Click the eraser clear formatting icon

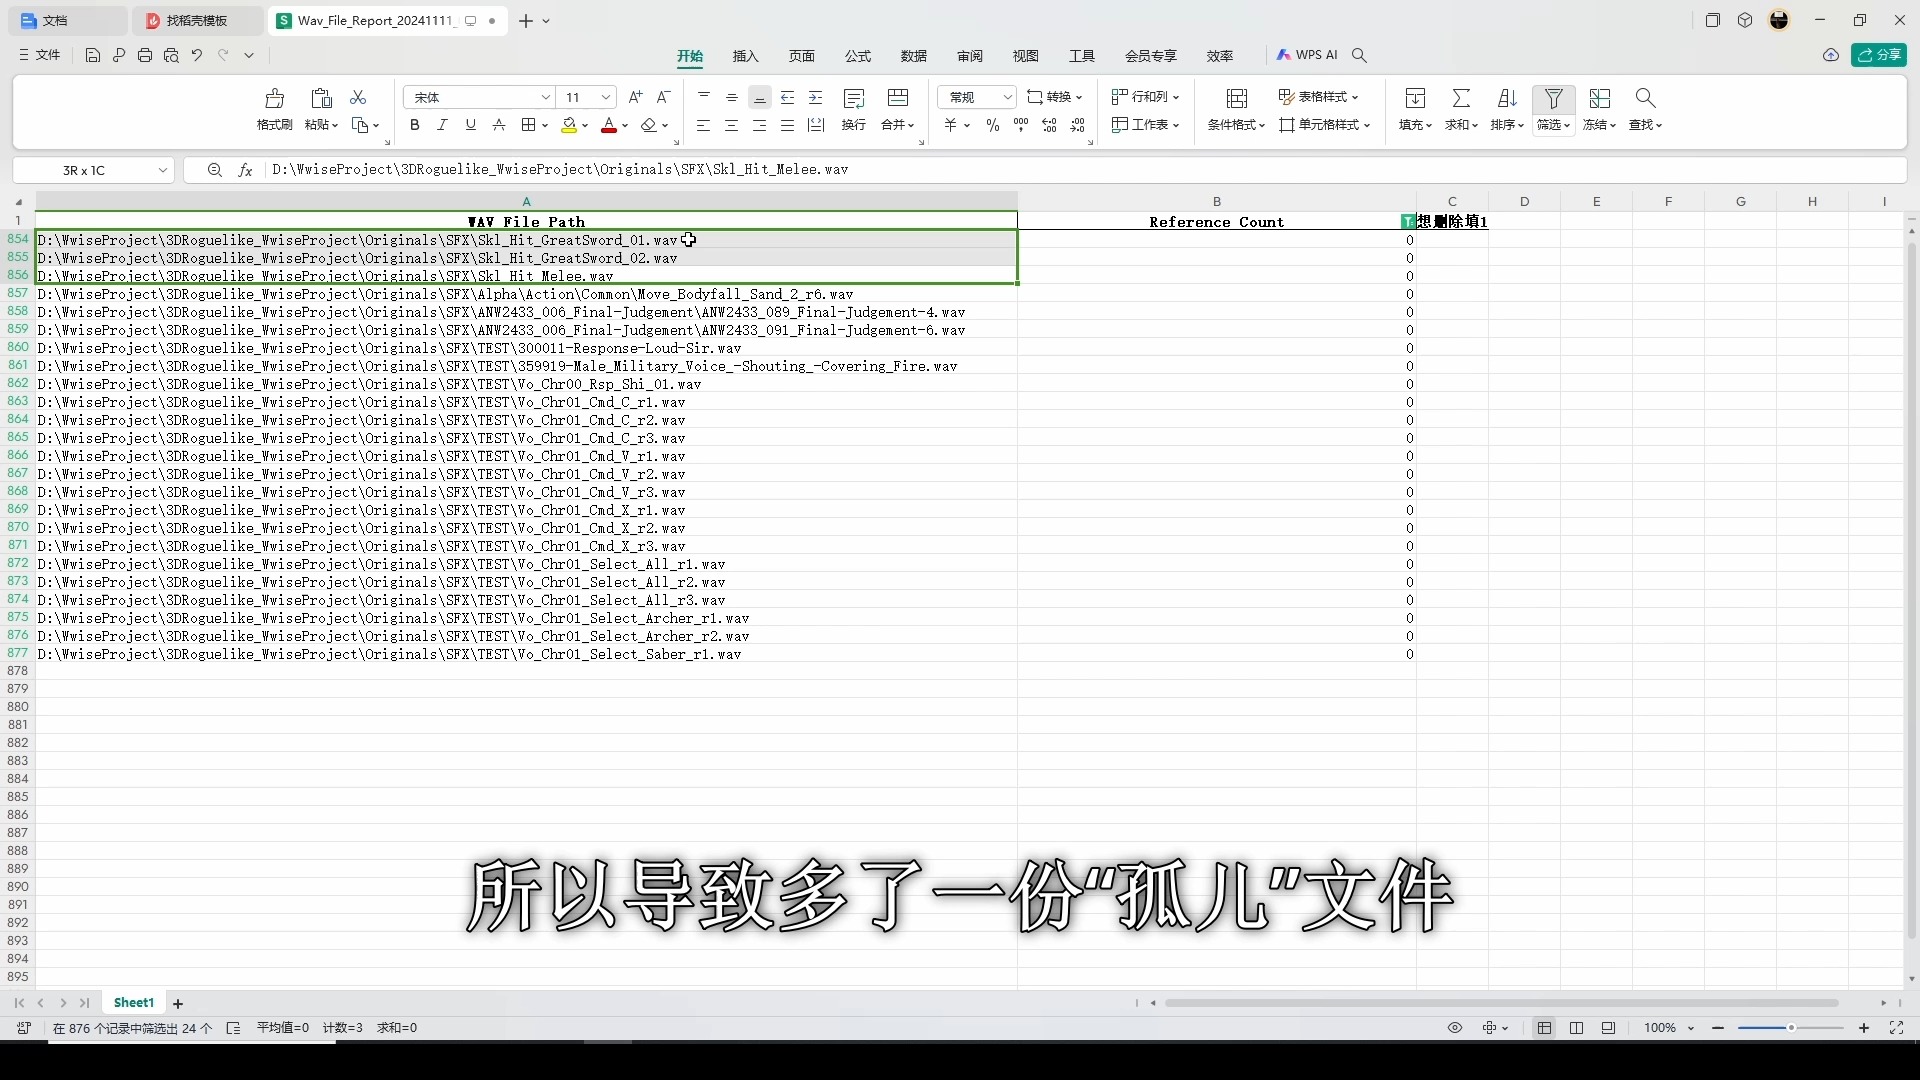649,125
